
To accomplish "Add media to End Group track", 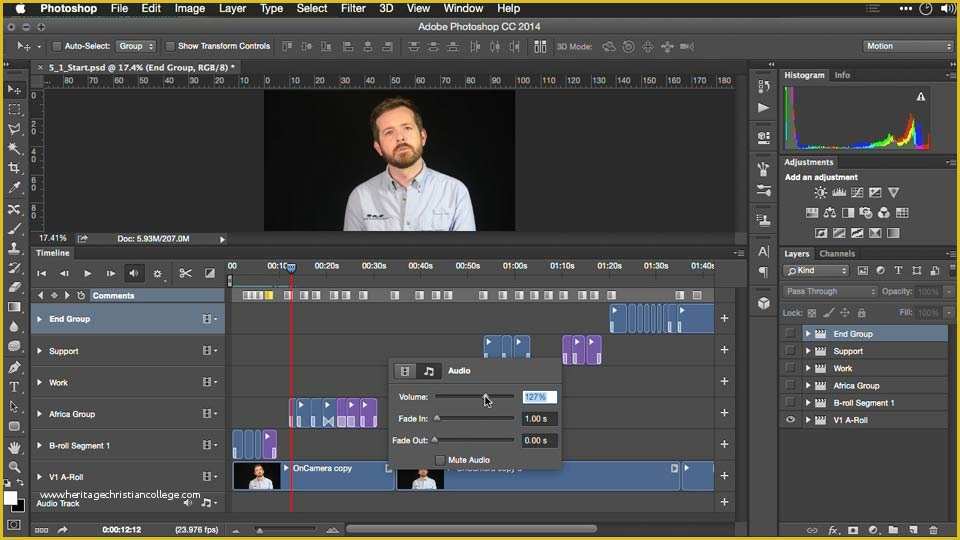I will click(x=724, y=319).
